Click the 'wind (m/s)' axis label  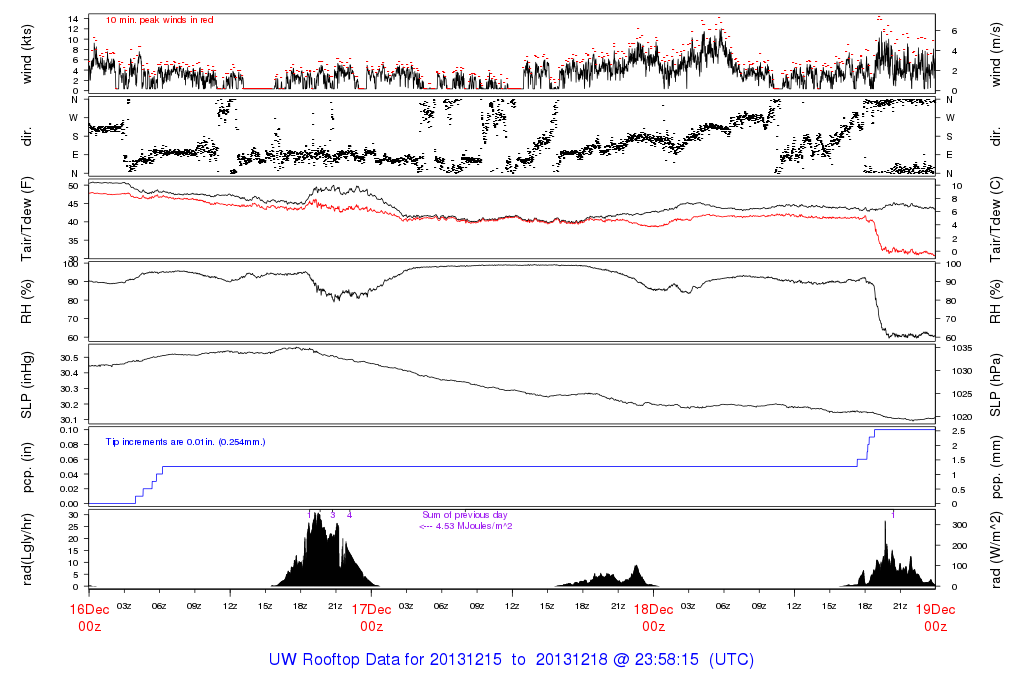pos(995,55)
